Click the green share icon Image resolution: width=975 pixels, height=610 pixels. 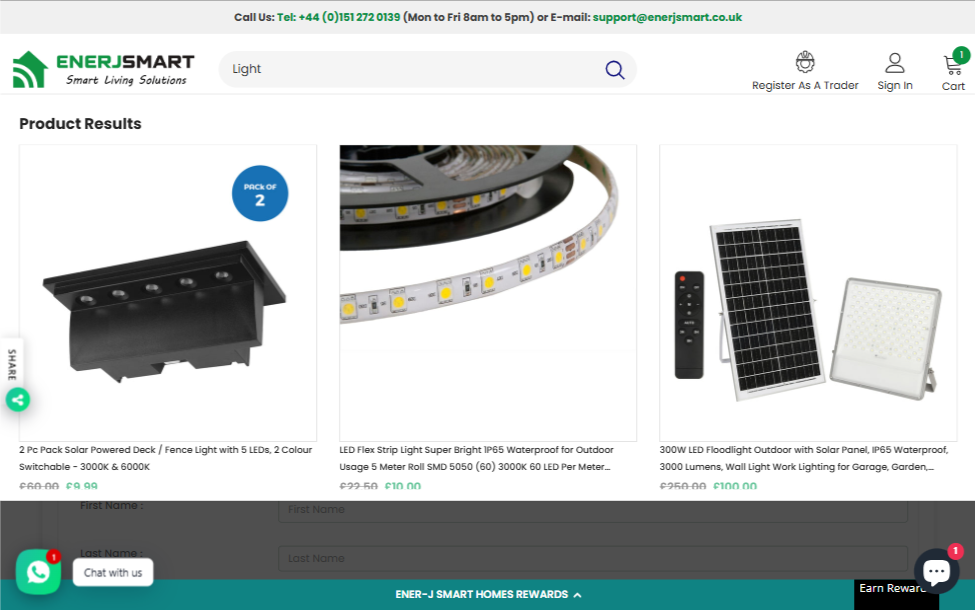coord(17,400)
